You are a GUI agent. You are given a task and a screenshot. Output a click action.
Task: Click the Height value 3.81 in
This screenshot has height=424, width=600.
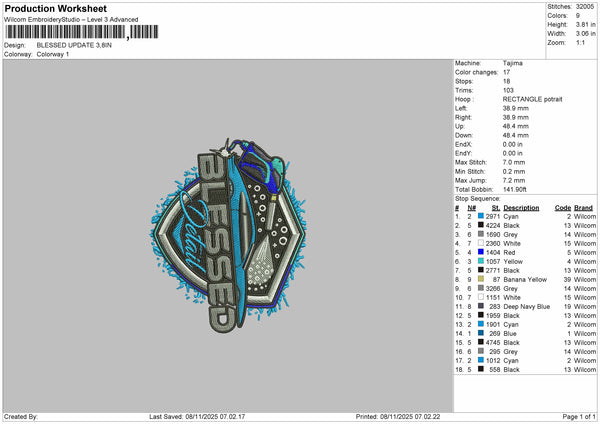point(585,24)
